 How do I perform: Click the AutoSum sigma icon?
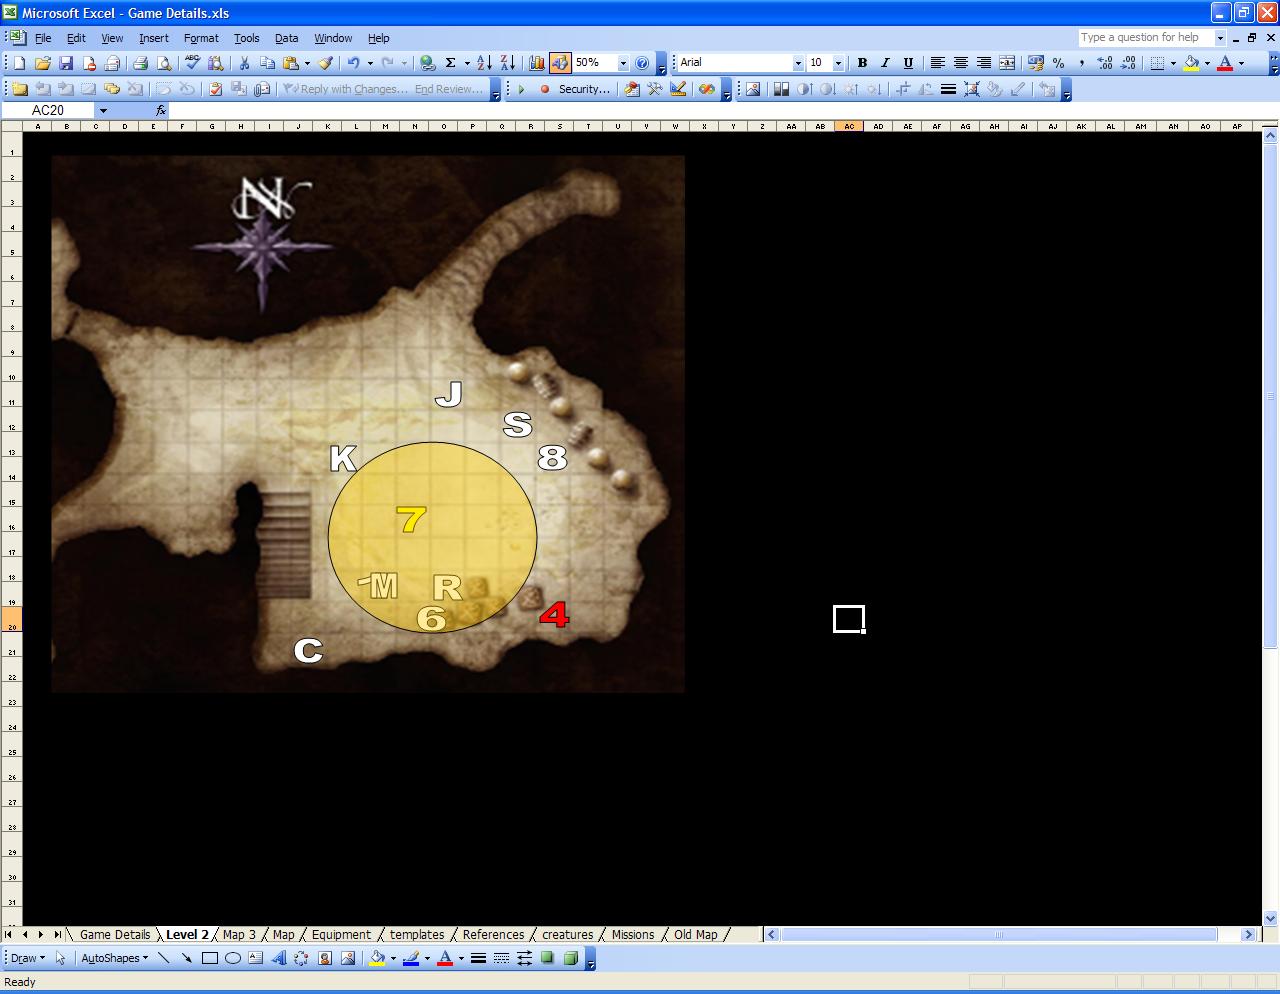point(450,63)
